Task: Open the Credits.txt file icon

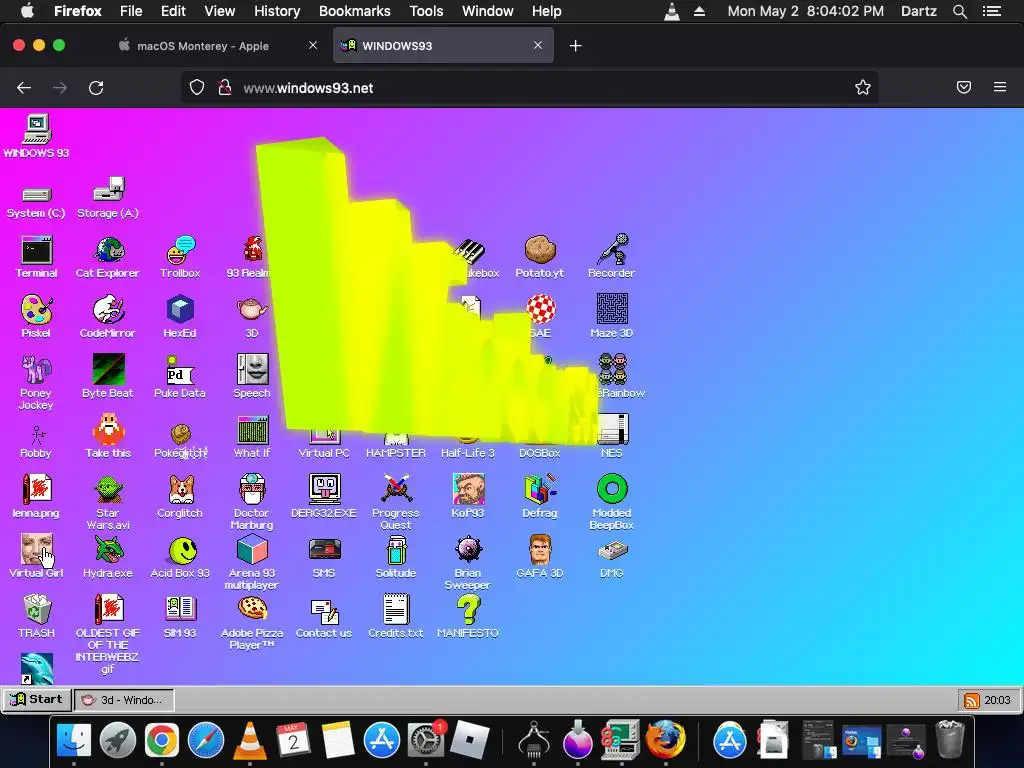Action: point(396,616)
